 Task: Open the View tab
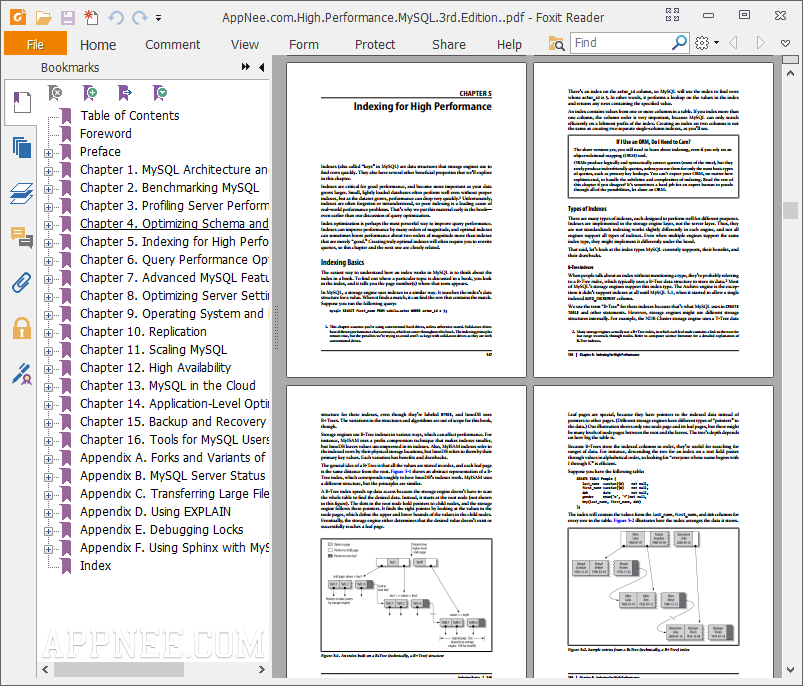pos(245,45)
